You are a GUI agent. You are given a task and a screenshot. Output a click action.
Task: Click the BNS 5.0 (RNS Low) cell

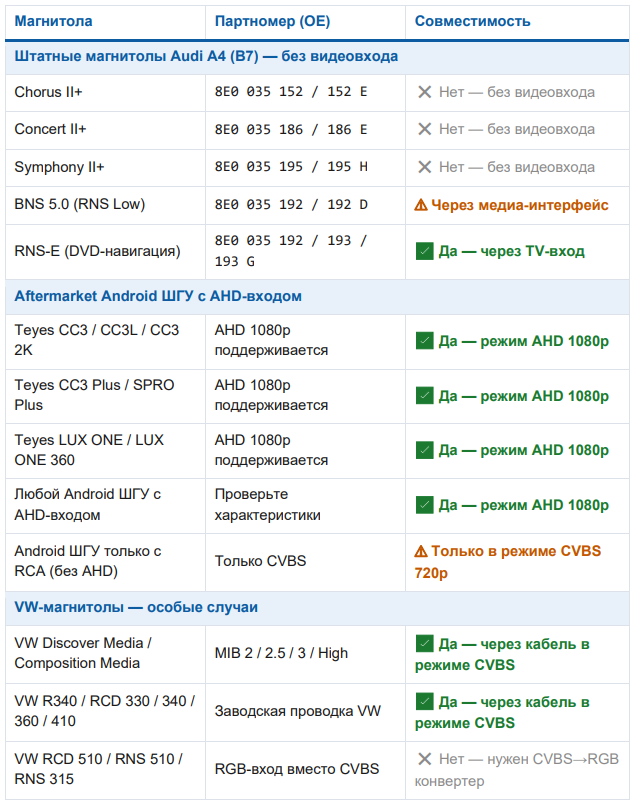(105, 204)
